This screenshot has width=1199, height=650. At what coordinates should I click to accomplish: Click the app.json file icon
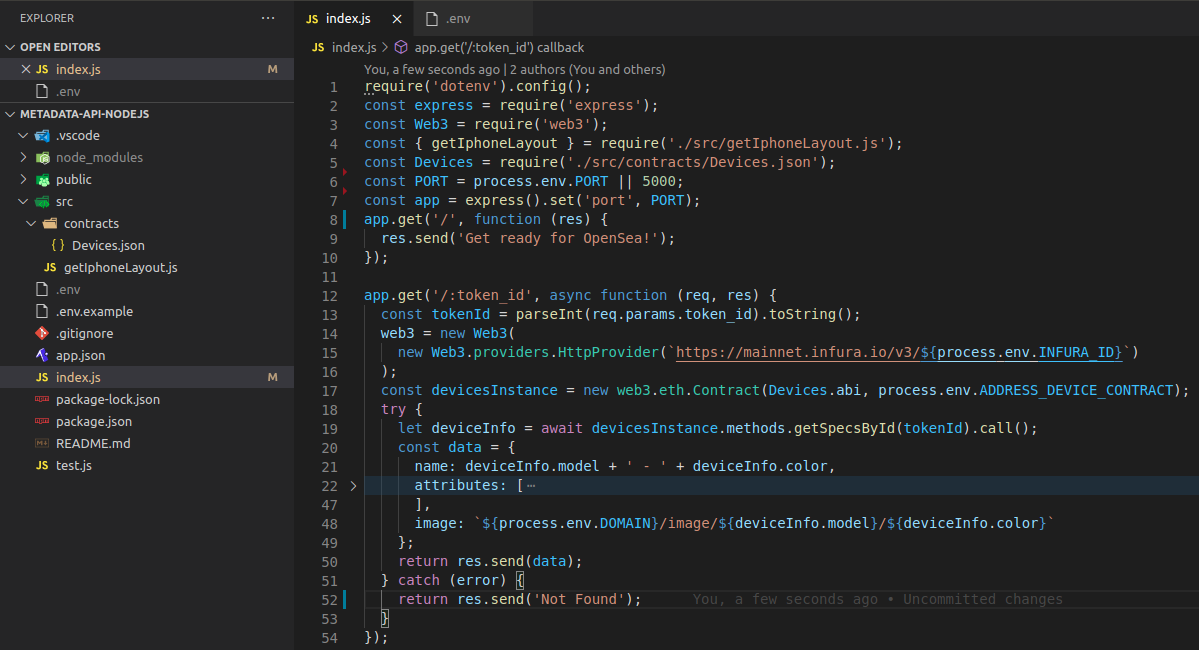pyautogui.click(x=42, y=356)
